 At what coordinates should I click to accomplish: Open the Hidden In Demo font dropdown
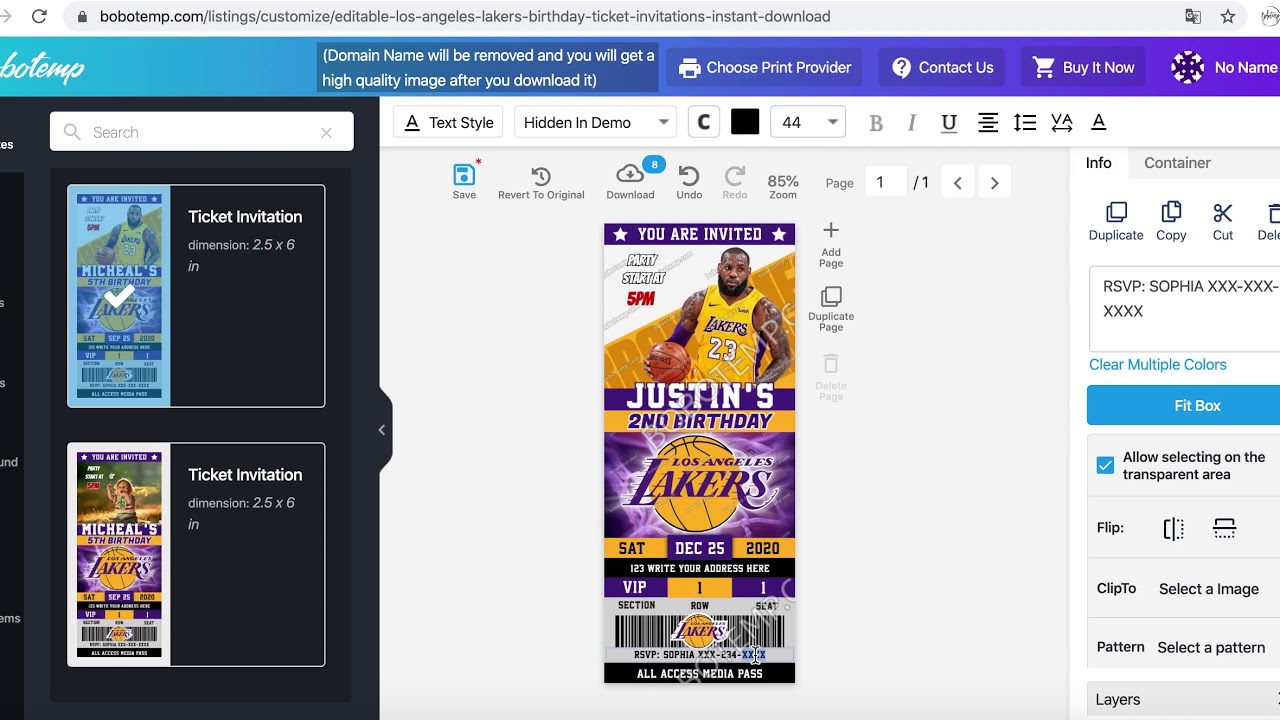click(x=596, y=122)
